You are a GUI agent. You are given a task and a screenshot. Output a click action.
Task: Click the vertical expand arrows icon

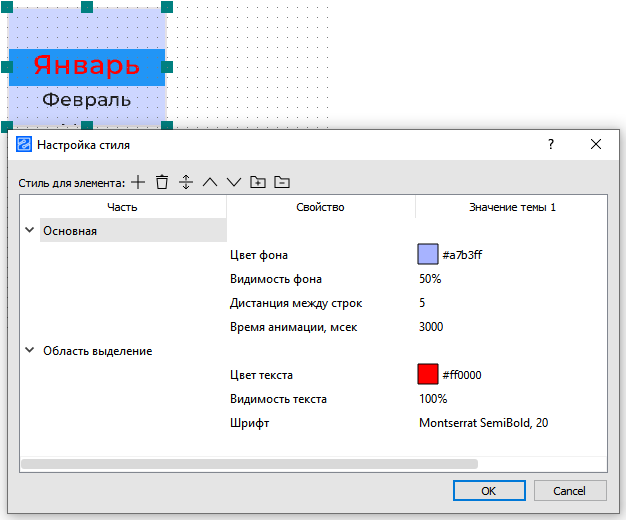186,182
